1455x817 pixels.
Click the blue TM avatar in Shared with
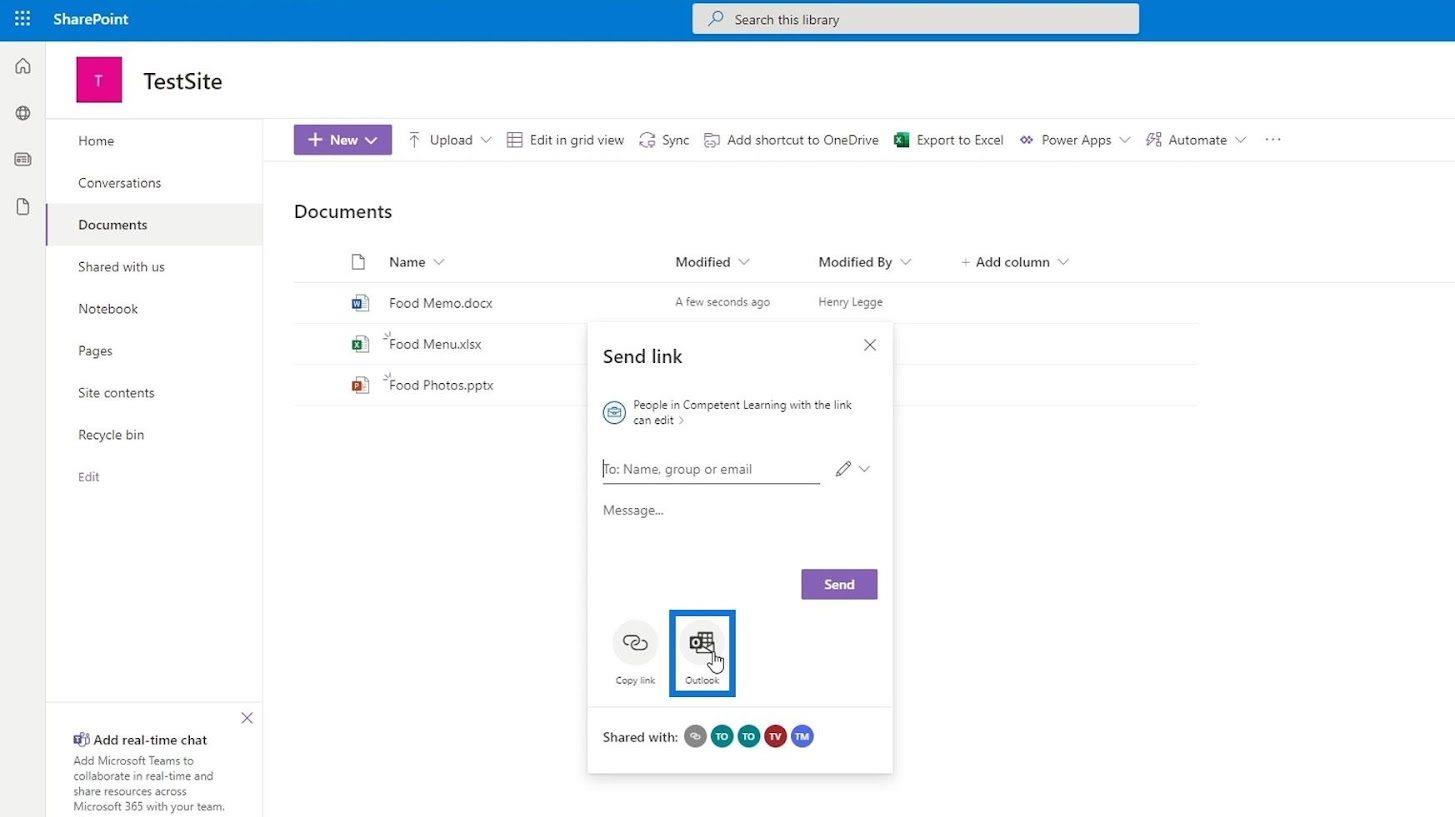pos(802,736)
